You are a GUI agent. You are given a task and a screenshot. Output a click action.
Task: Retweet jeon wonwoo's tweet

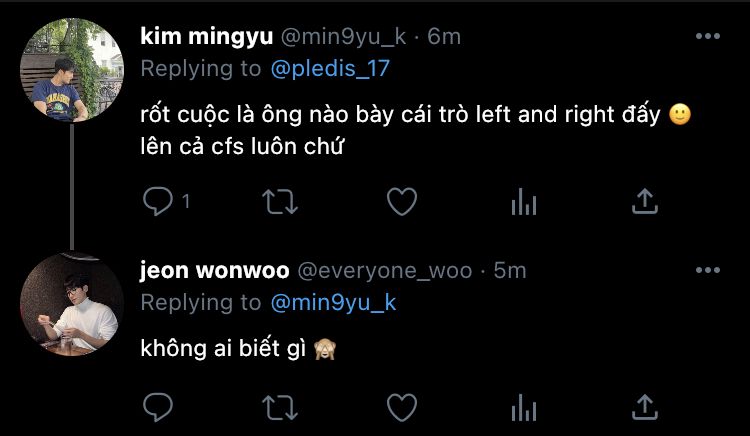[x=280, y=407]
